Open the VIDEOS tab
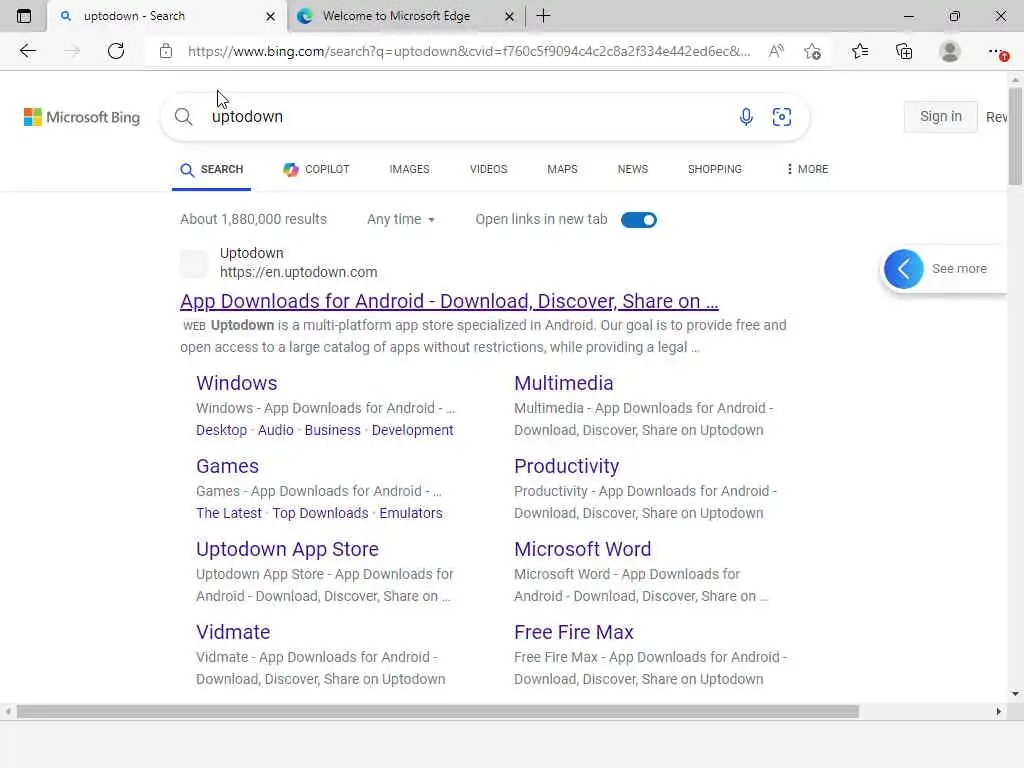 [x=488, y=169]
